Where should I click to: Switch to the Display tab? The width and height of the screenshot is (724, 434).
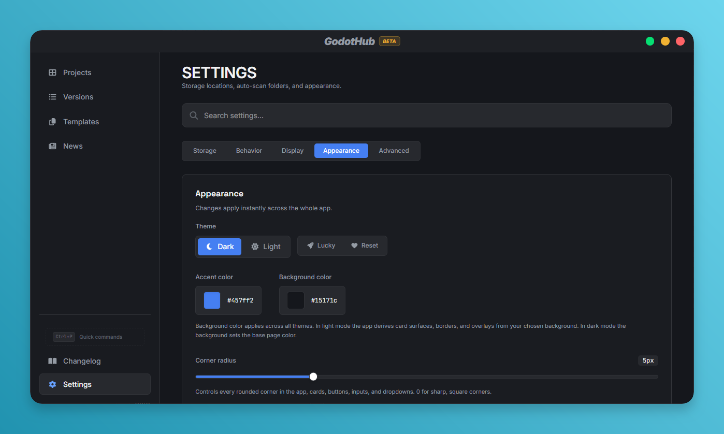point(292,151)
